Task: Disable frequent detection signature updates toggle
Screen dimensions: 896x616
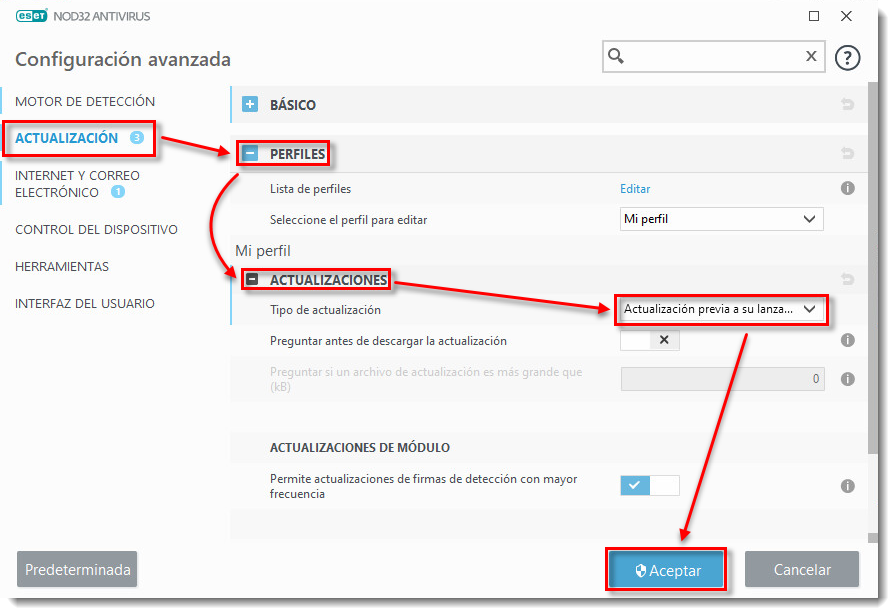Action: click(x=650, y=486)
